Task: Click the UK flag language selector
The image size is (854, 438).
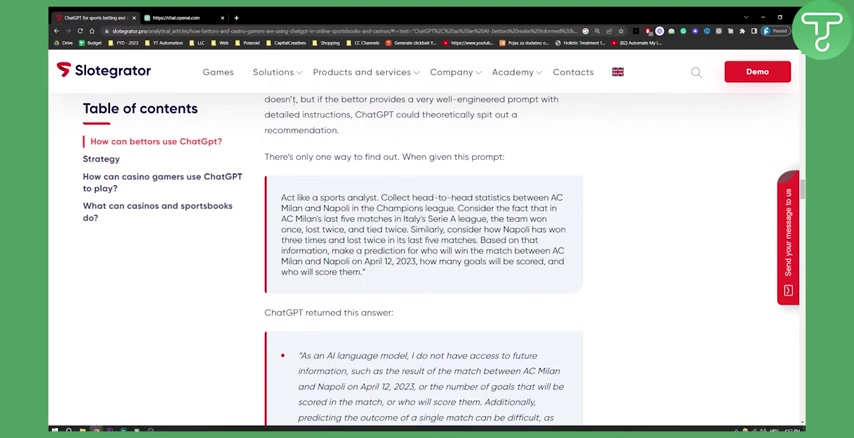Action: (x=618, y=72)
